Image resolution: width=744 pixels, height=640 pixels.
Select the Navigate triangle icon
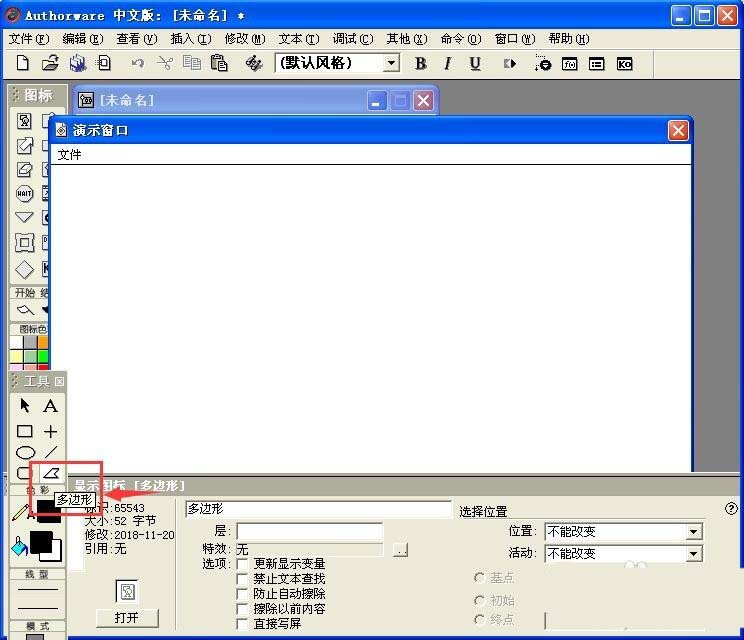coord(24,217)
